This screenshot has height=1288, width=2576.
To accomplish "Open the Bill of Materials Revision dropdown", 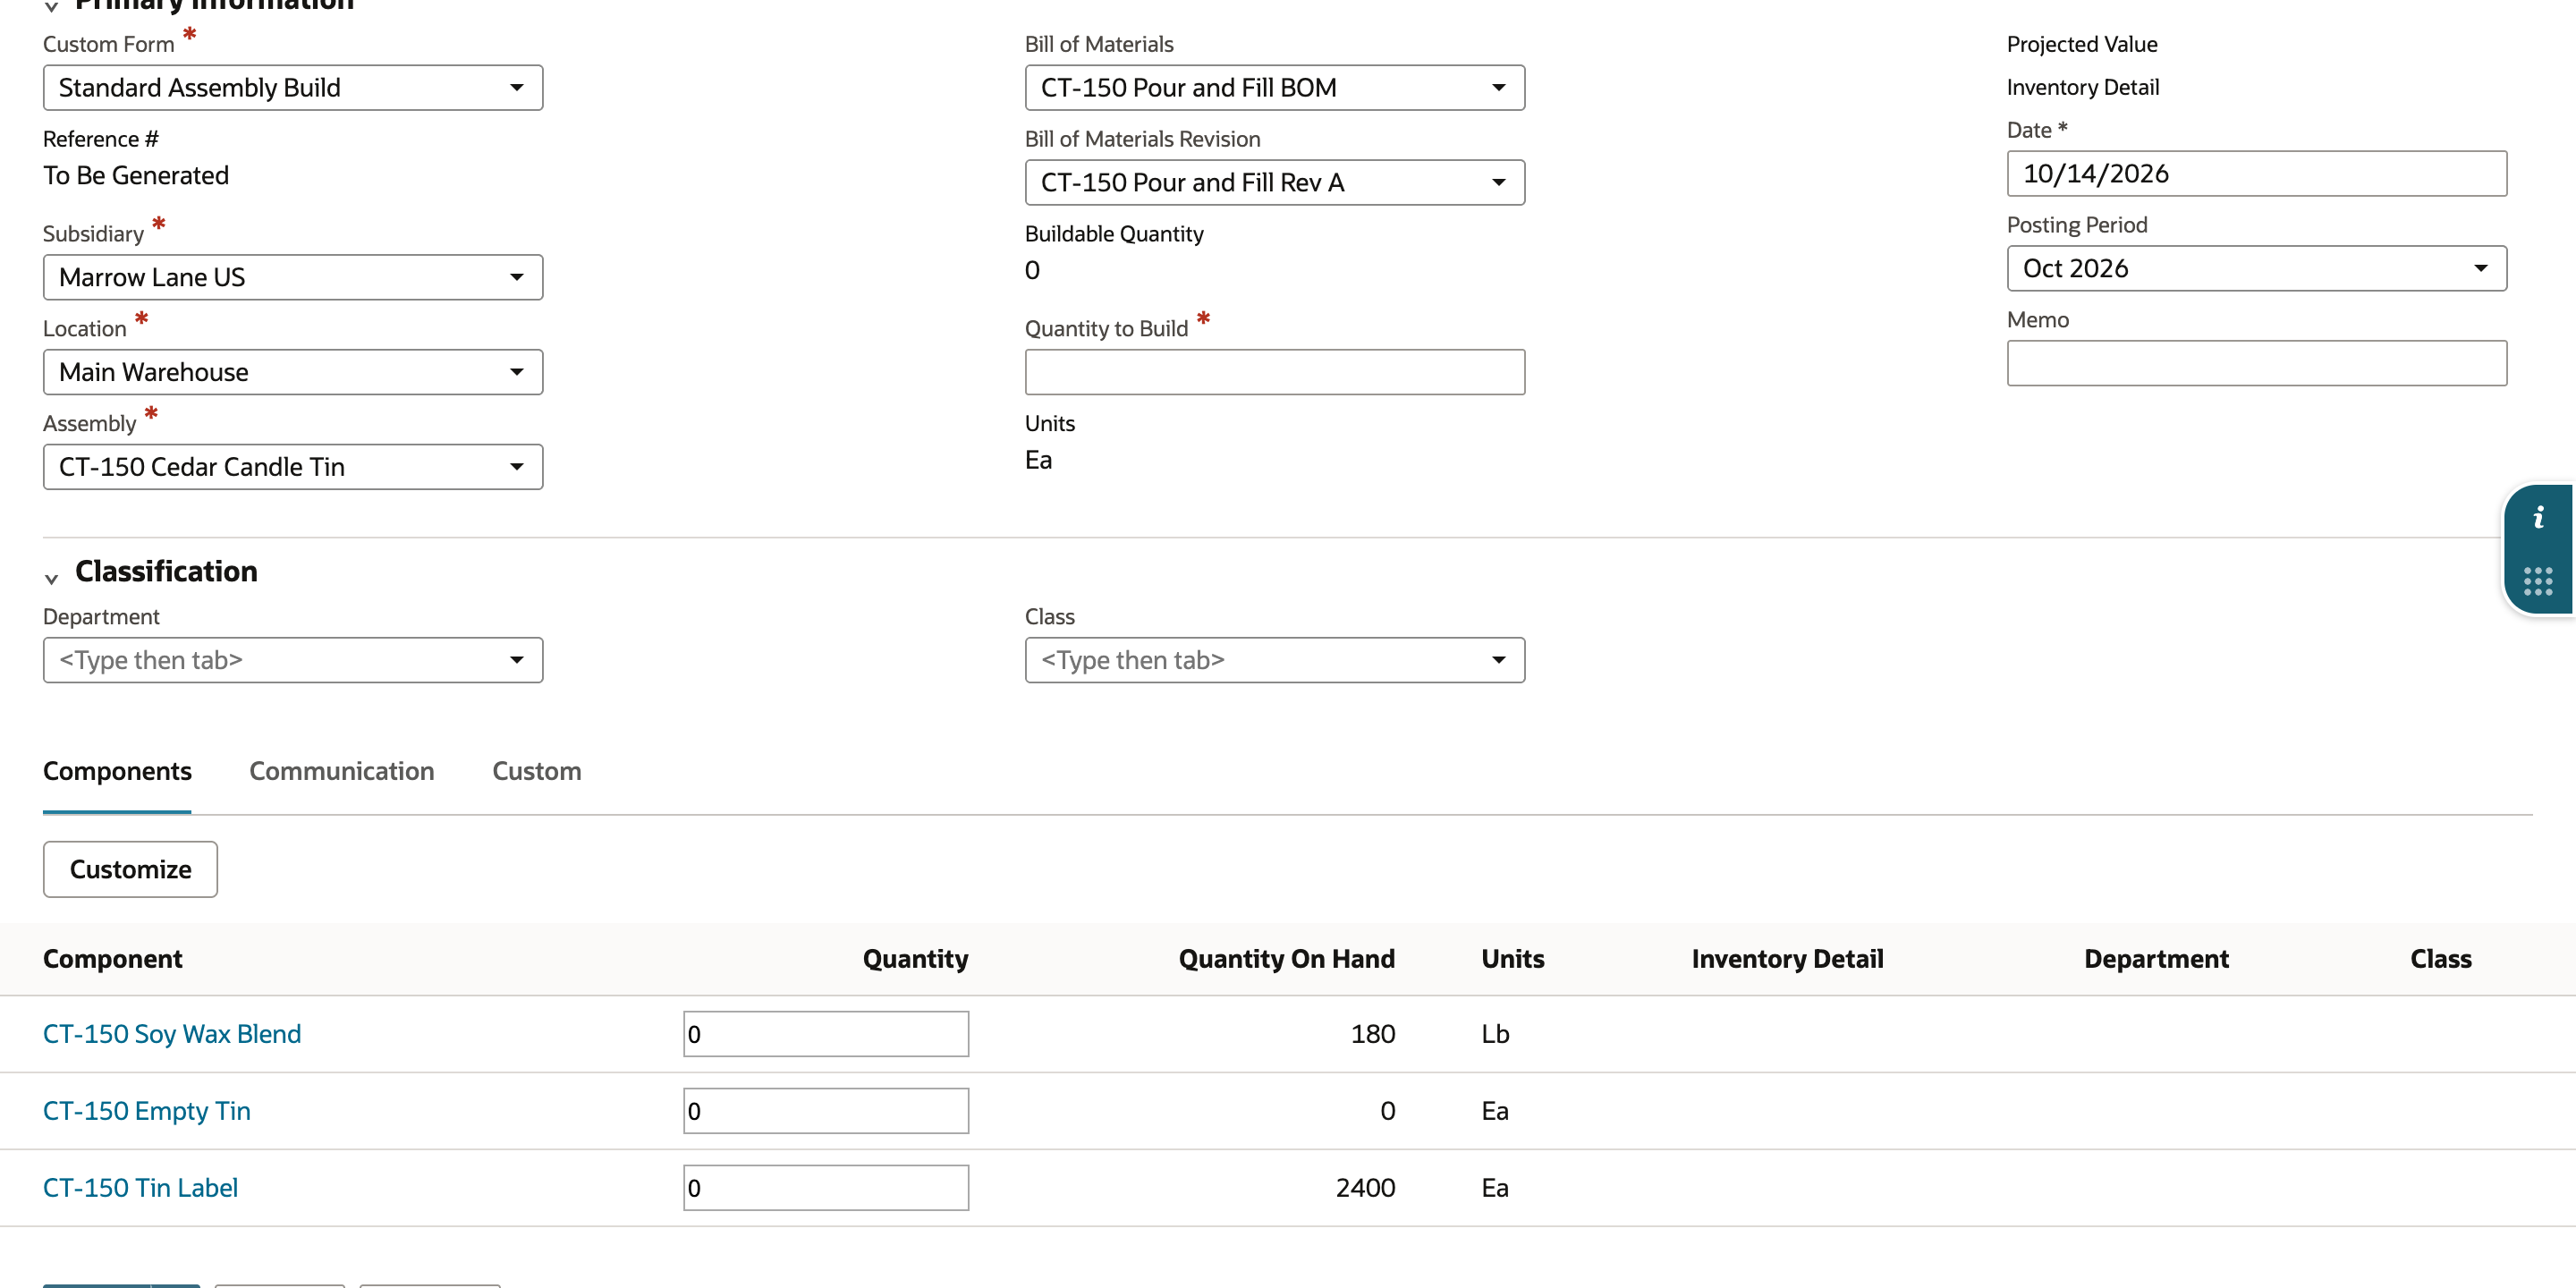I will tap(1275, 182).
